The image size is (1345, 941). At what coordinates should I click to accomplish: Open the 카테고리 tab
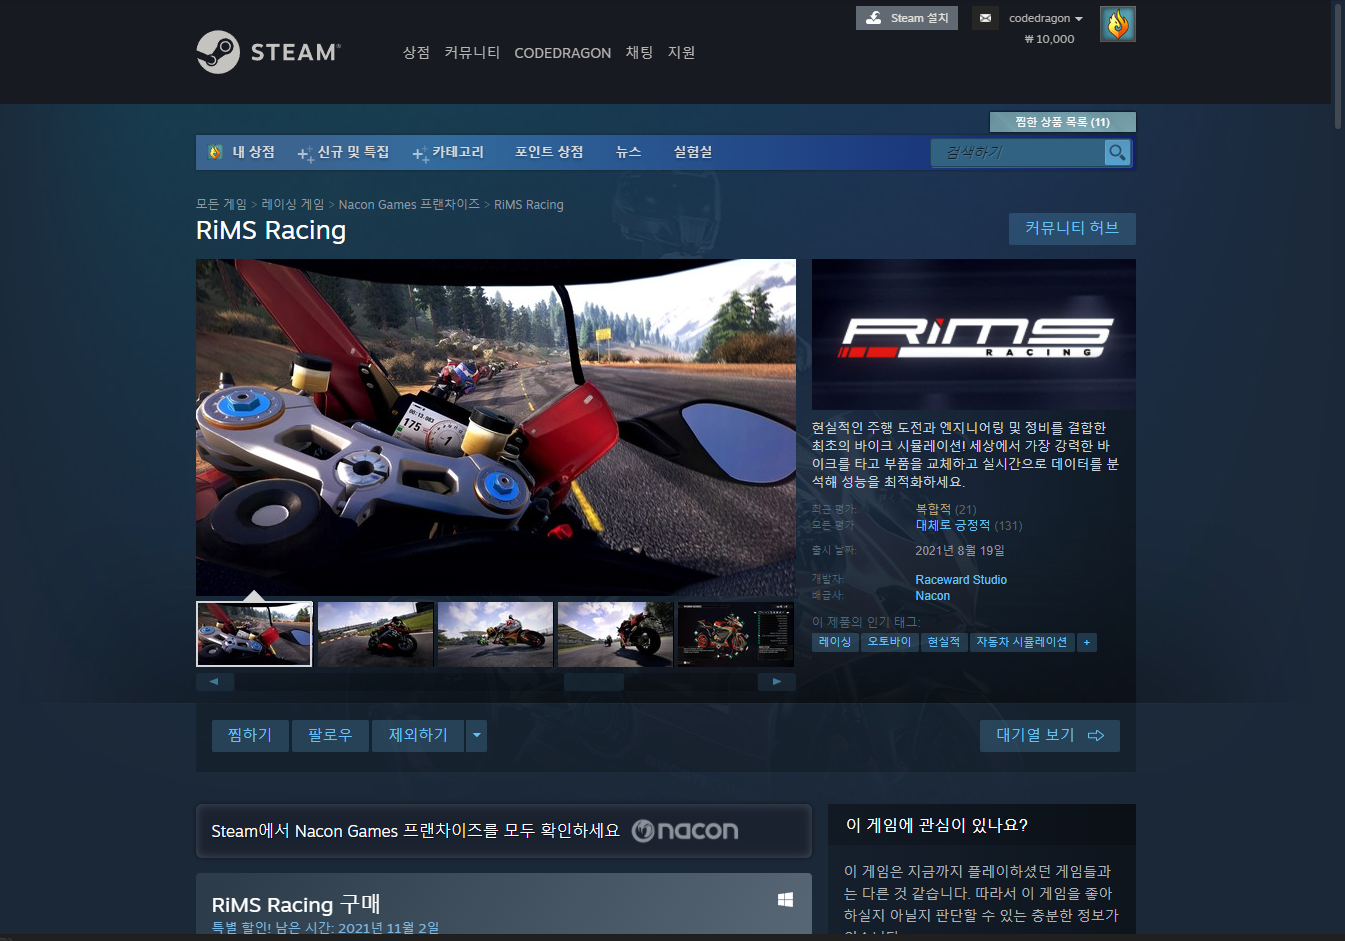tap(448, 152)
